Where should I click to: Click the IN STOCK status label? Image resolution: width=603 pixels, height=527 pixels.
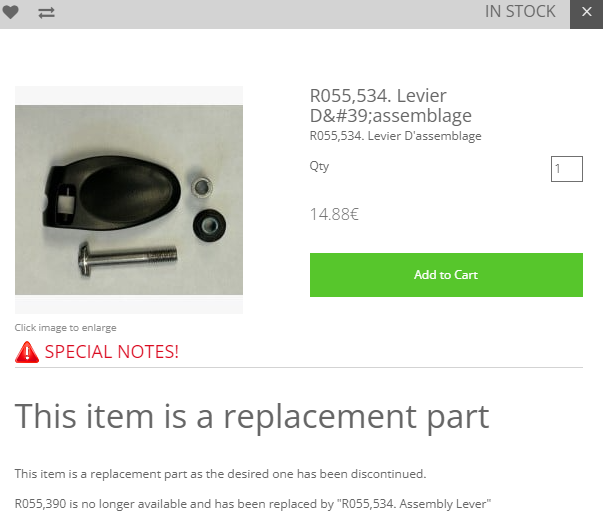pyautogui.click(x=520, y=12)
